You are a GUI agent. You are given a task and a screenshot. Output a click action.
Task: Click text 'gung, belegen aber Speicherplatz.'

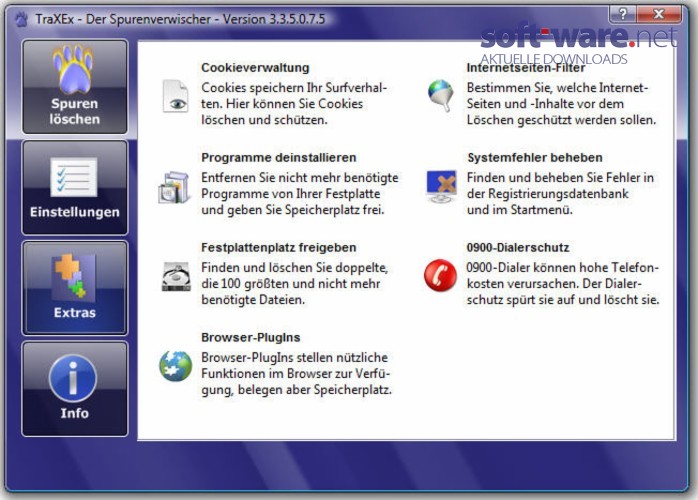tap(296, 390)
